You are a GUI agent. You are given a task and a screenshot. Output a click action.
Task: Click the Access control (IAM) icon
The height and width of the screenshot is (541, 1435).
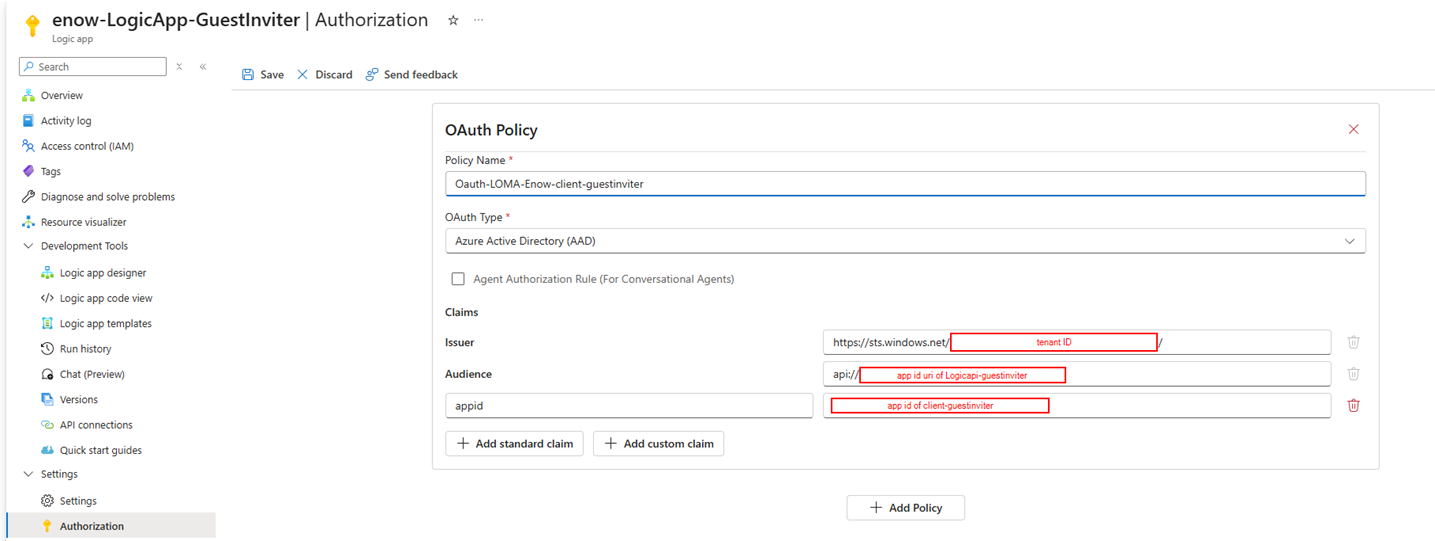click(28, 146)
